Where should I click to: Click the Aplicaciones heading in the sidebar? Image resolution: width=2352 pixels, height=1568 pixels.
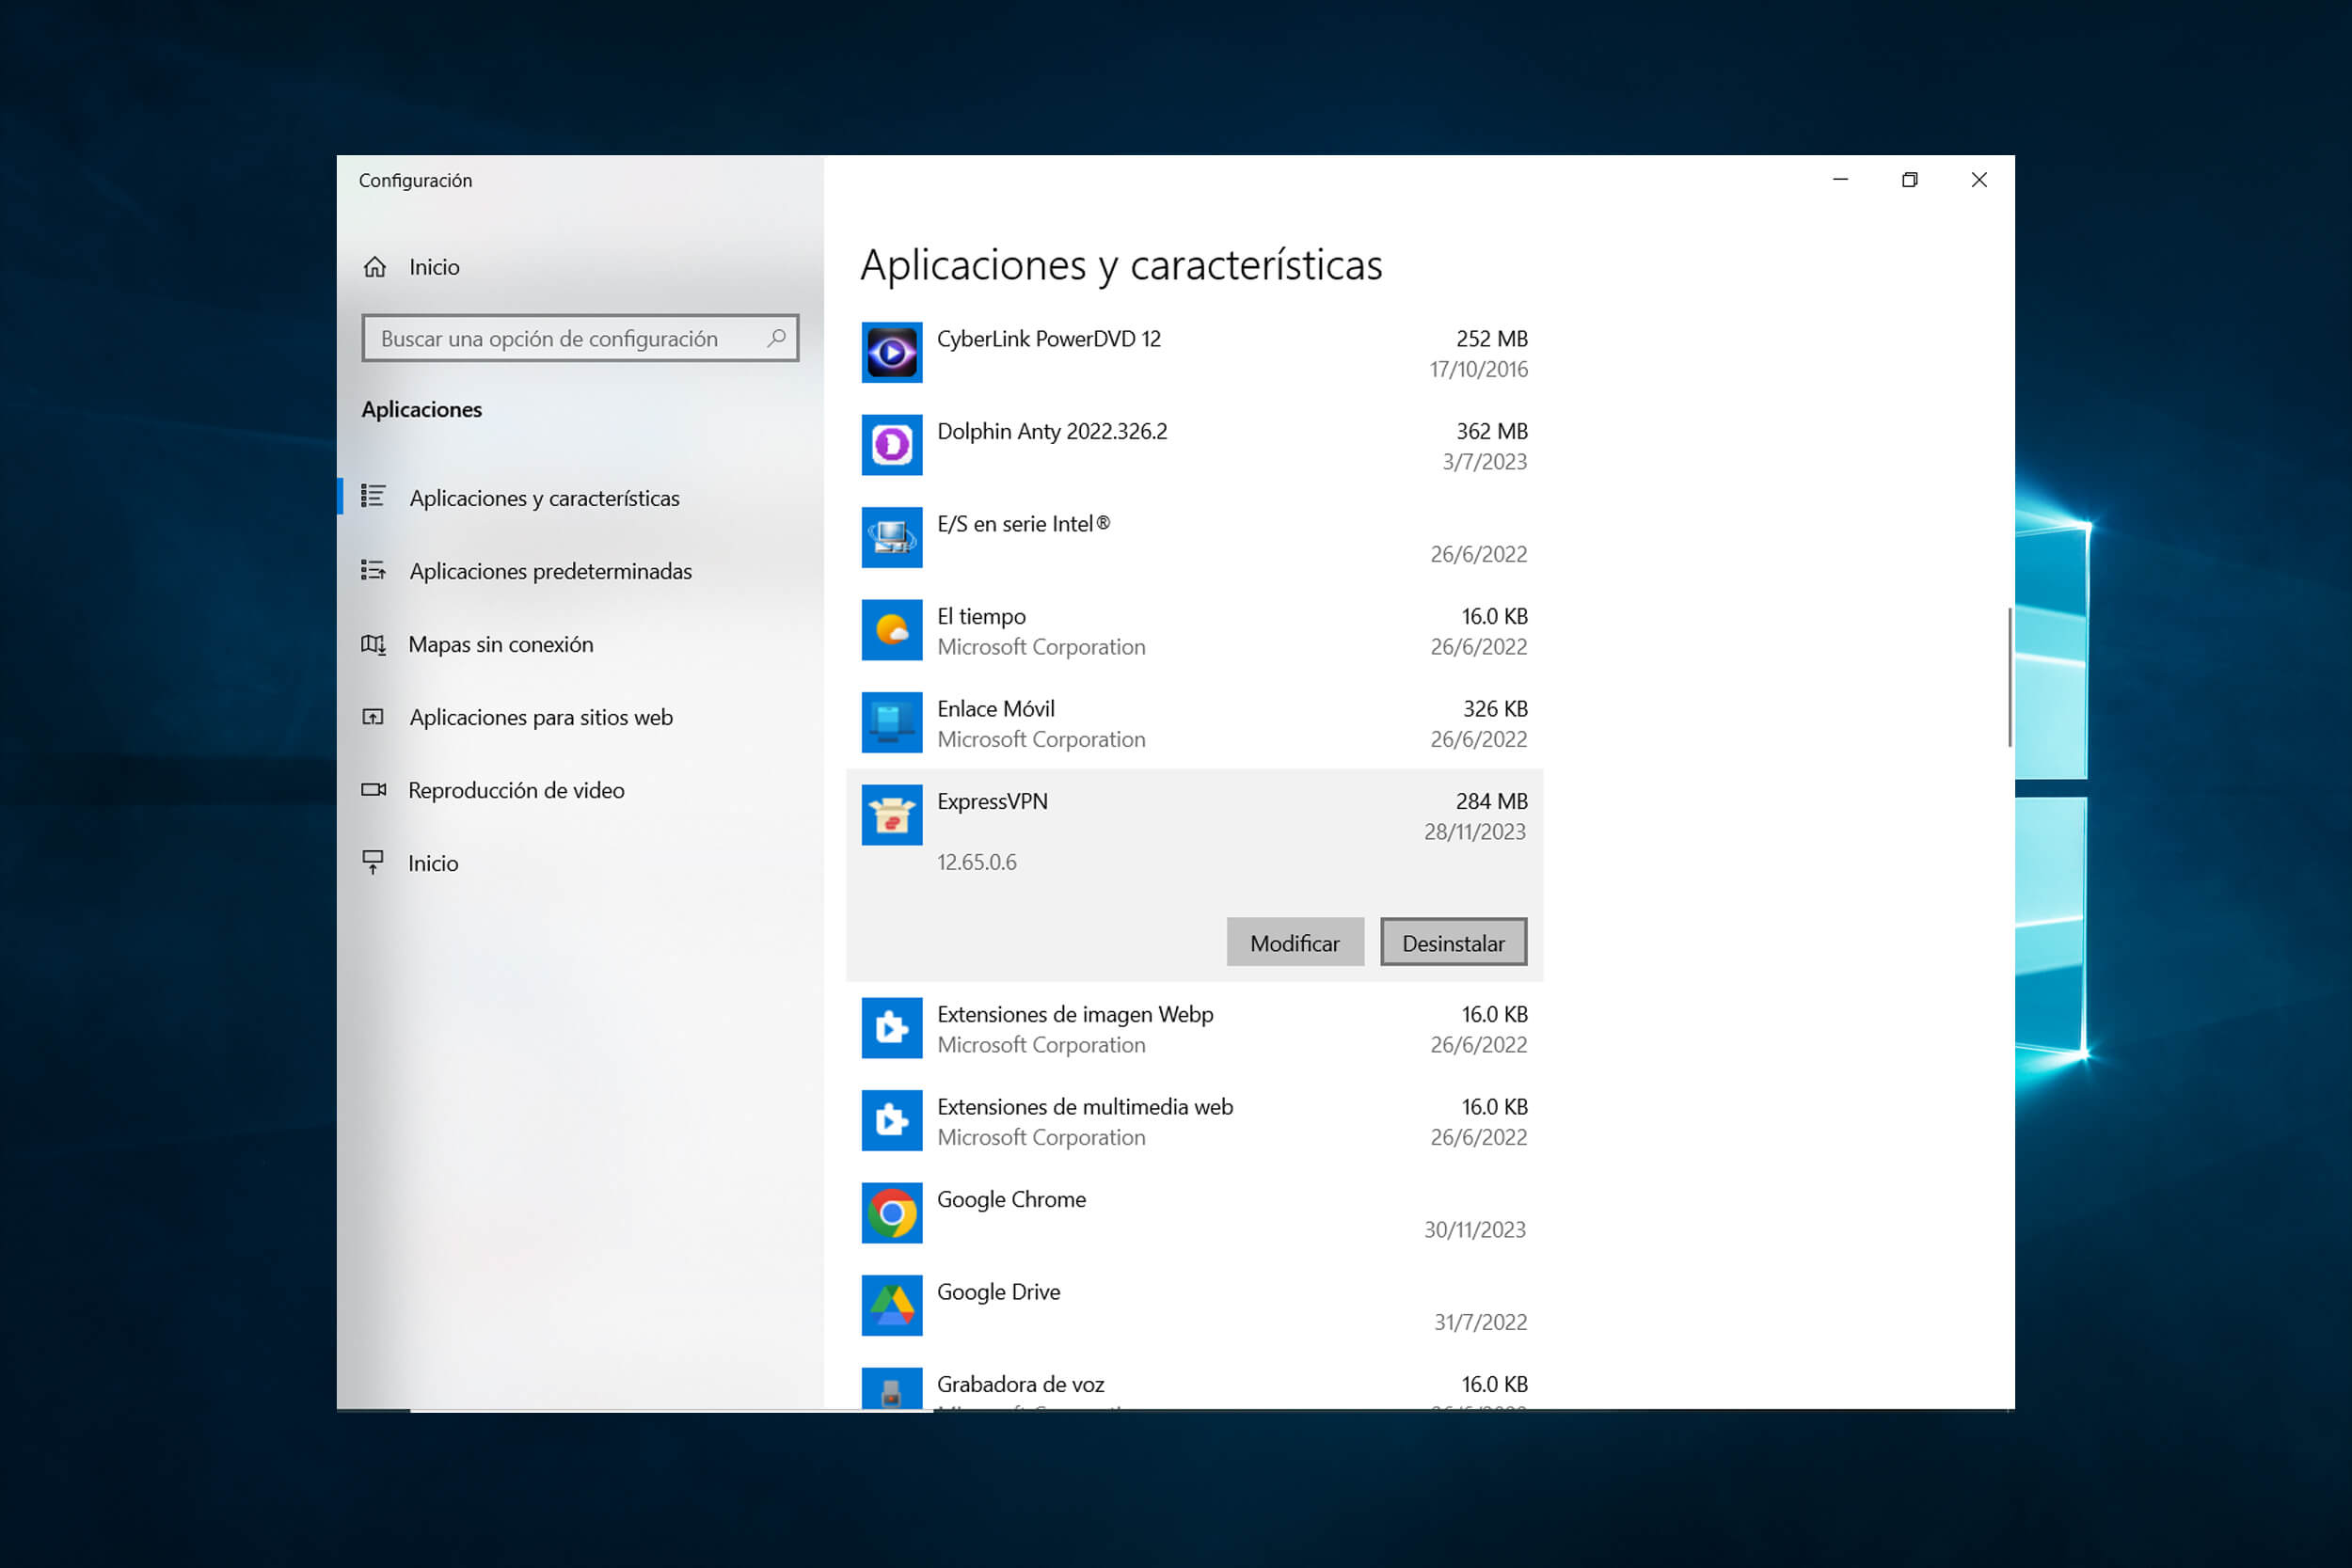click(x=421, y=410)
